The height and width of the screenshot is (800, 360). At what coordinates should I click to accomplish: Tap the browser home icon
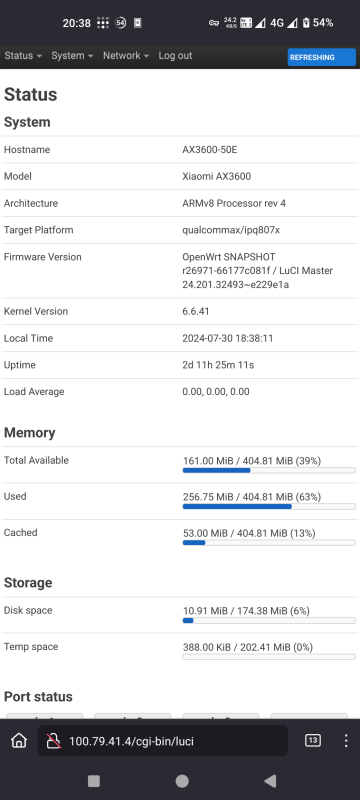click(x=19, y=740)
